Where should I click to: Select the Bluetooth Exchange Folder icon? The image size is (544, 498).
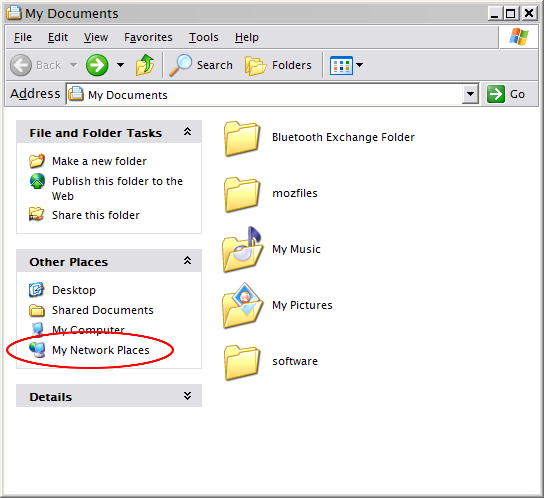(x=242, y=138)
